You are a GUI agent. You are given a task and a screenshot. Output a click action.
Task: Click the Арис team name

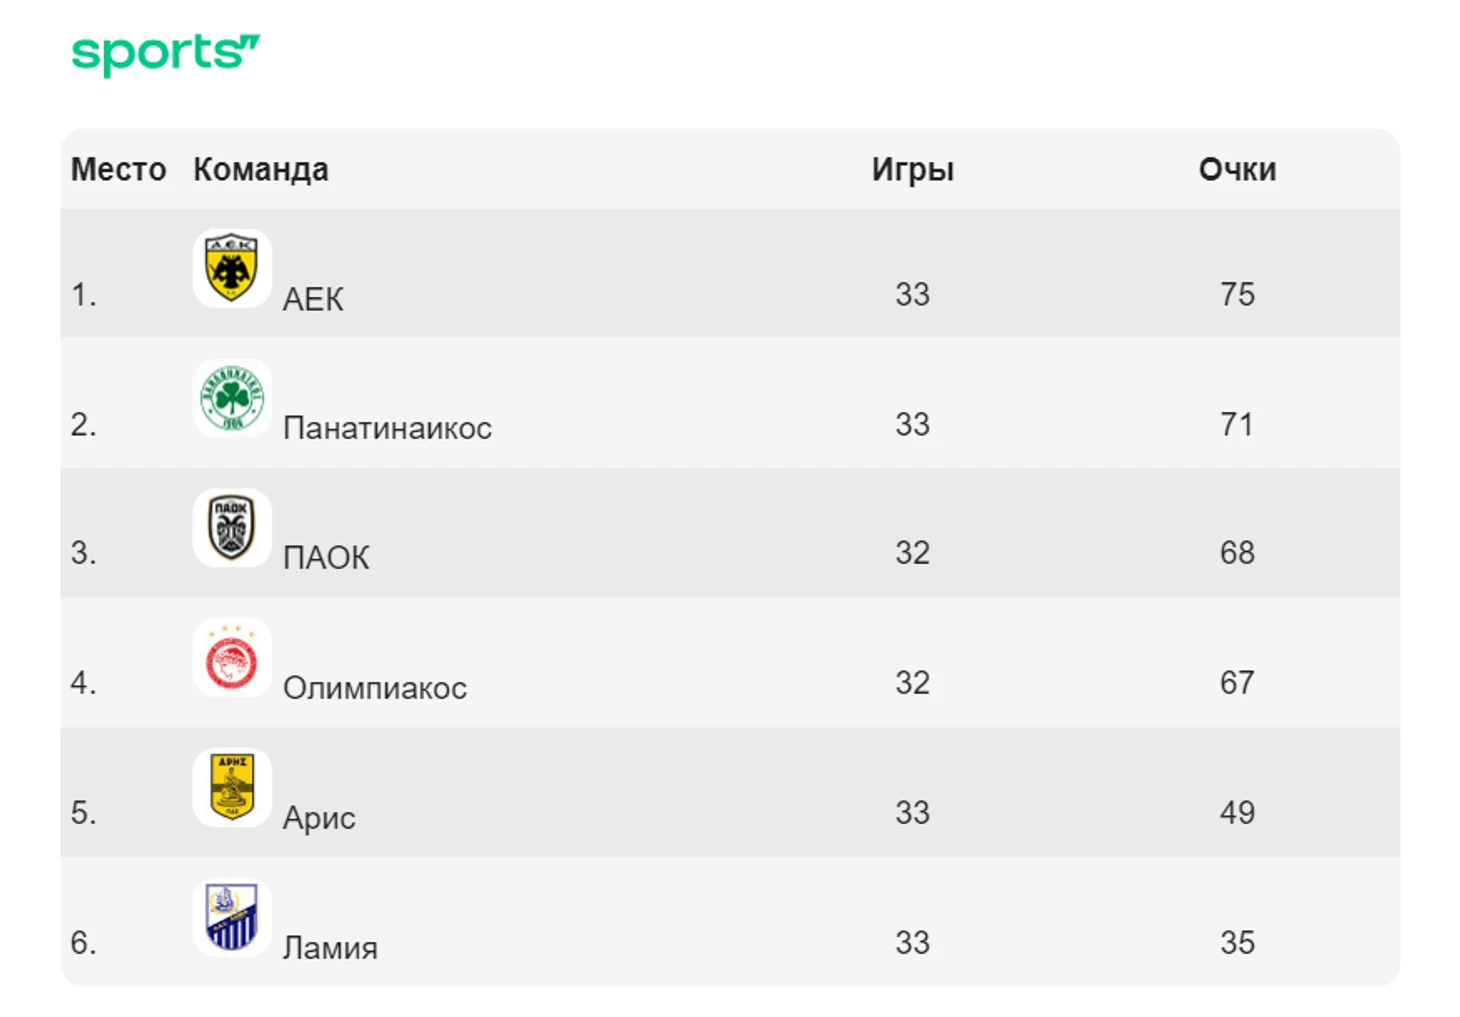(x=319, y=817)
